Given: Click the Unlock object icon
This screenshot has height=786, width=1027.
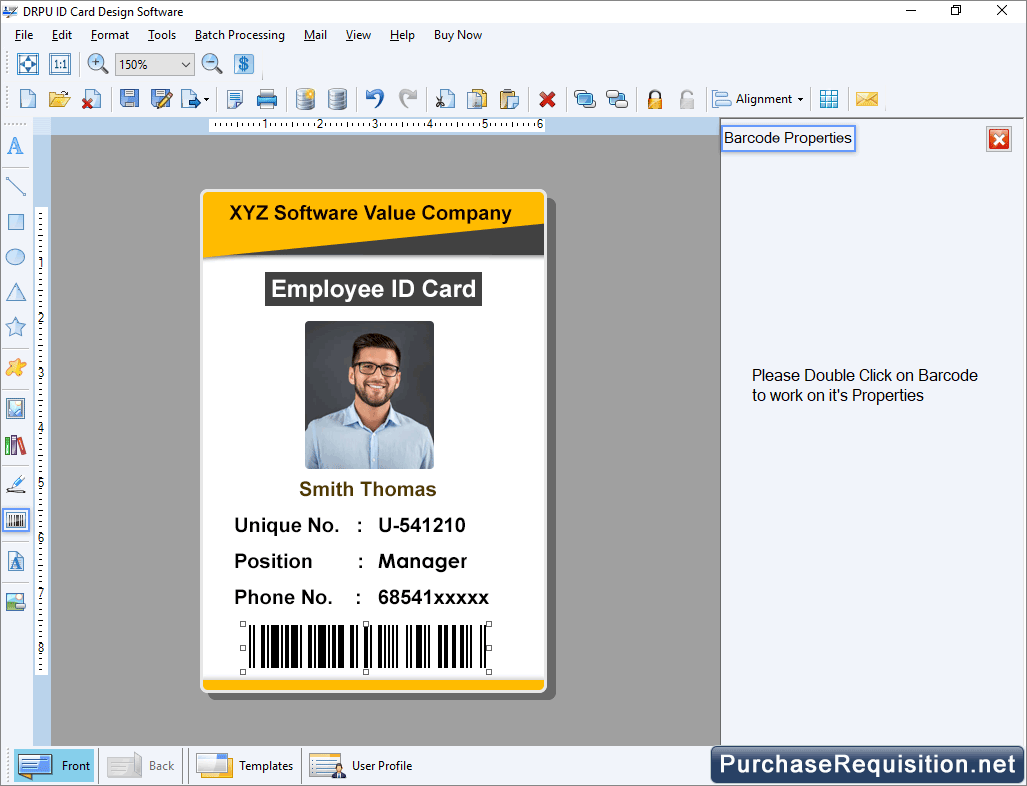Looking at the screenshot, I should 687,99.
